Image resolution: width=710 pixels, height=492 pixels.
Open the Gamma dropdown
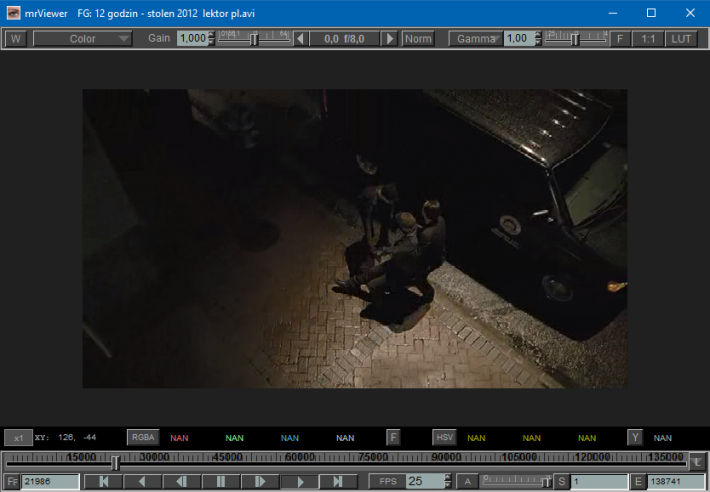[475, 39]
